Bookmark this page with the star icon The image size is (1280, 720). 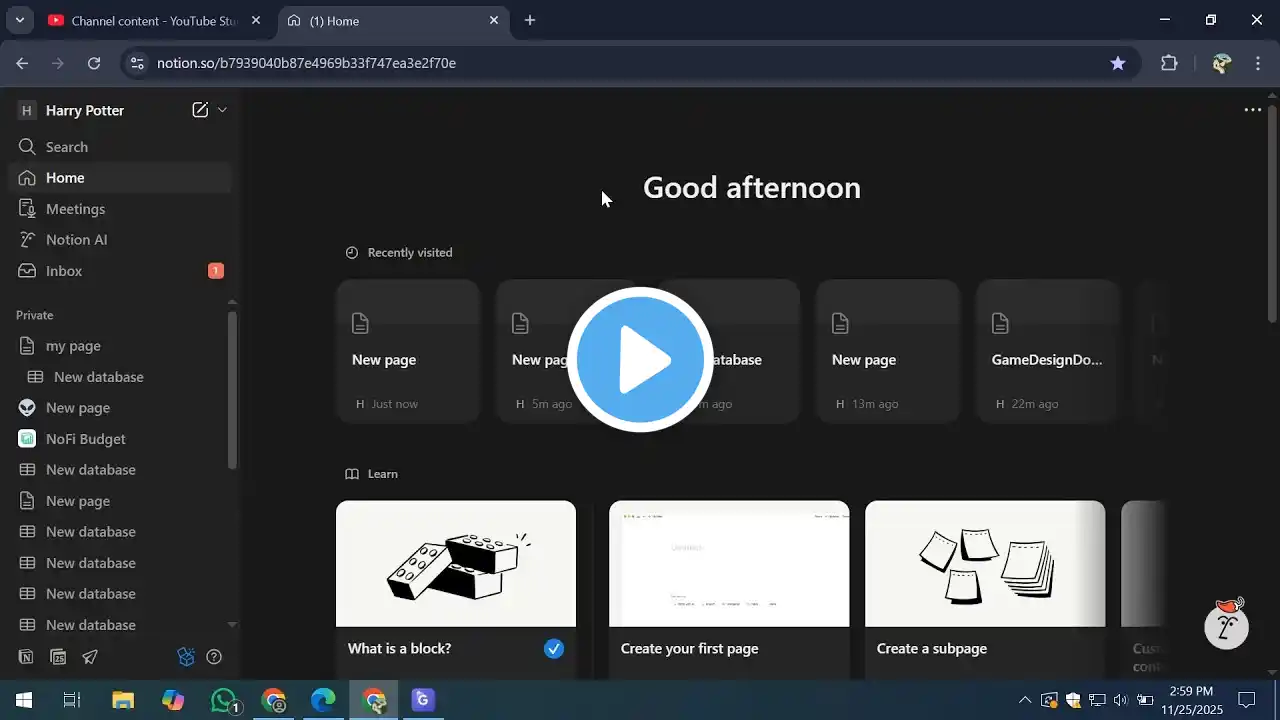pos(1118,63)
